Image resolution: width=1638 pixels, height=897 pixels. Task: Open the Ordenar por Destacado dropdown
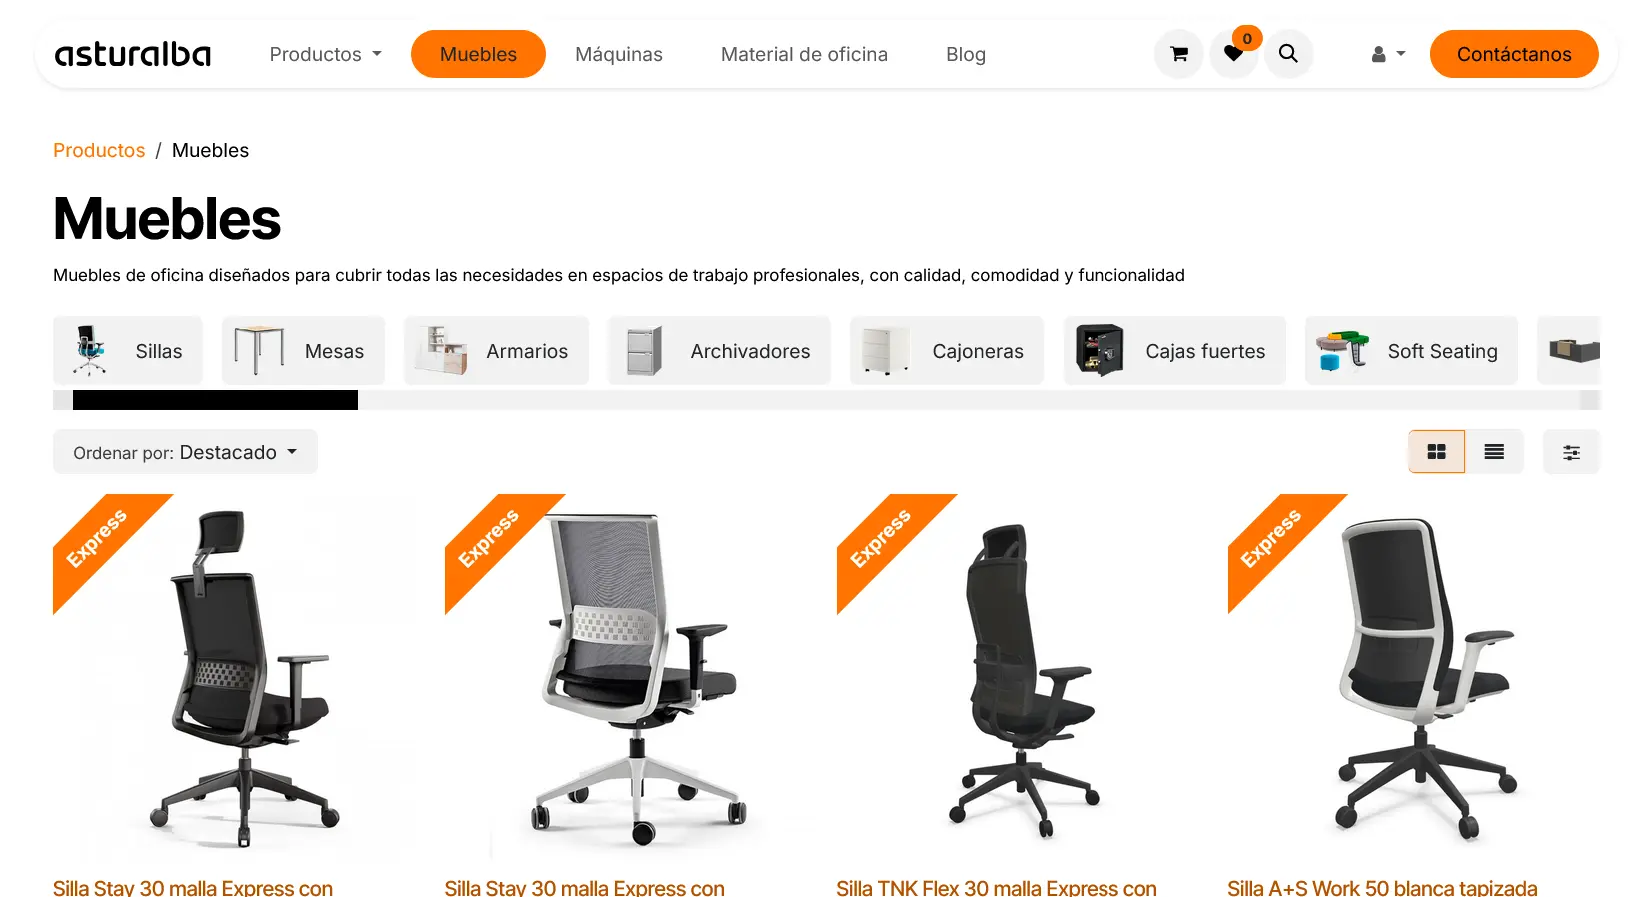[x=185, y=452]
